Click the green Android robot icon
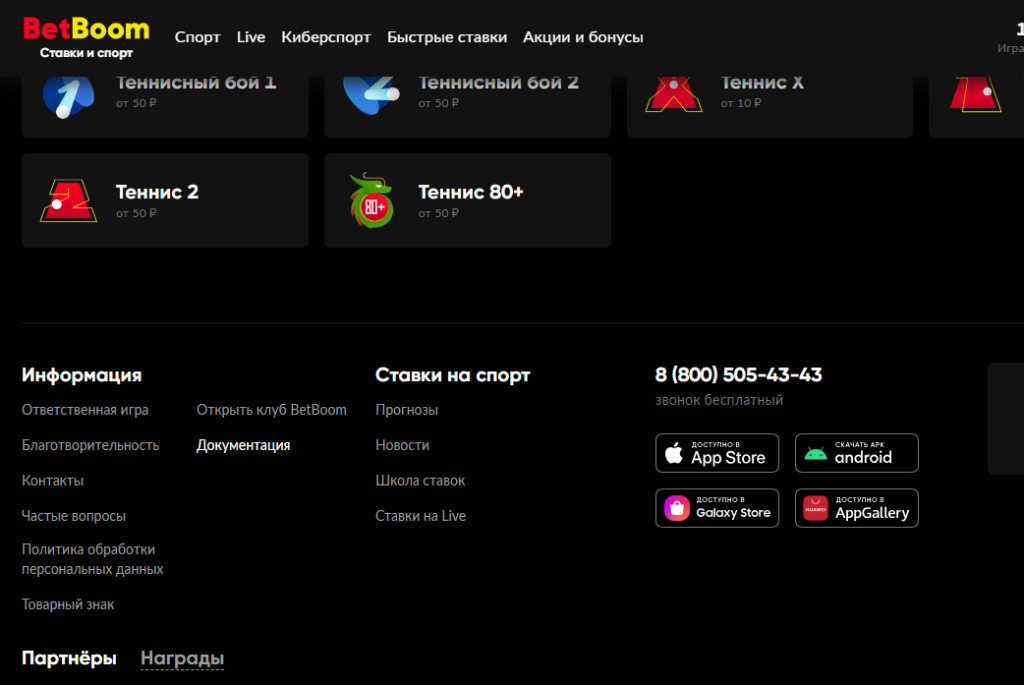The width and height of the screenshot is (1024, 685). click(815, 454)
